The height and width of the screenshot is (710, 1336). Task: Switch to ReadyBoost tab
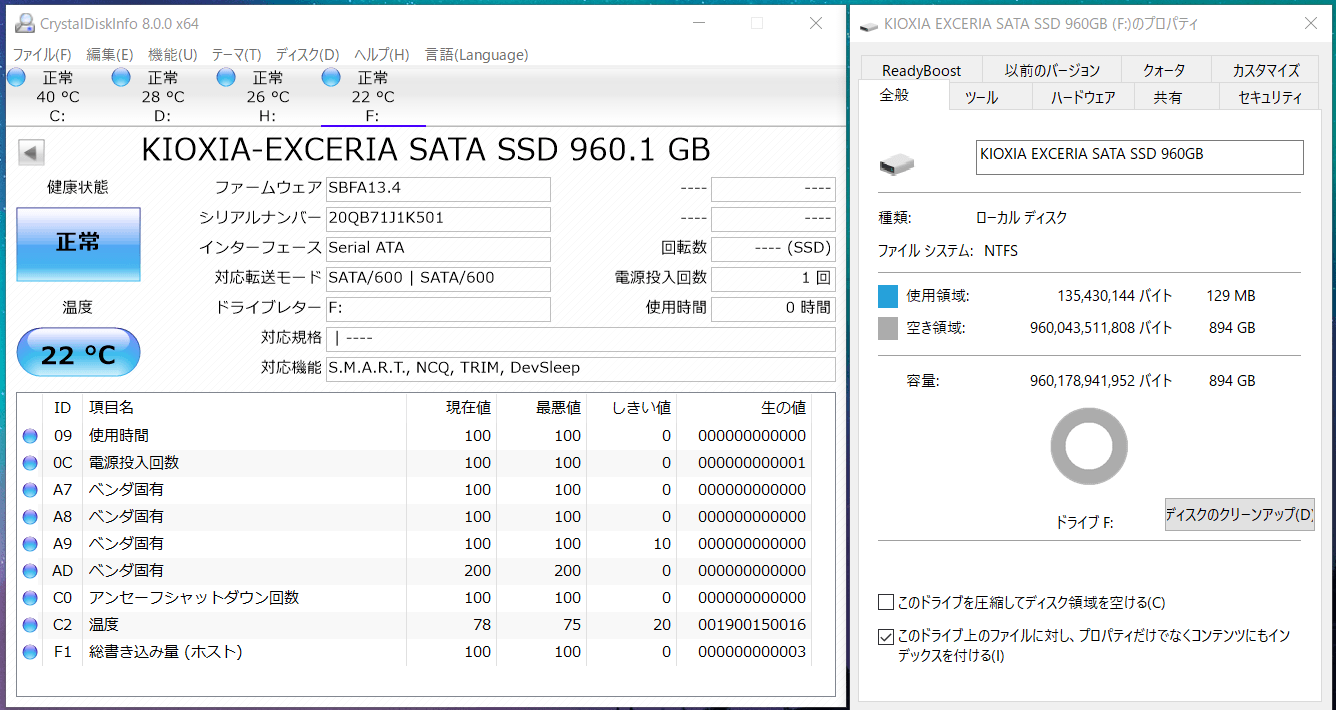[921, 70]
